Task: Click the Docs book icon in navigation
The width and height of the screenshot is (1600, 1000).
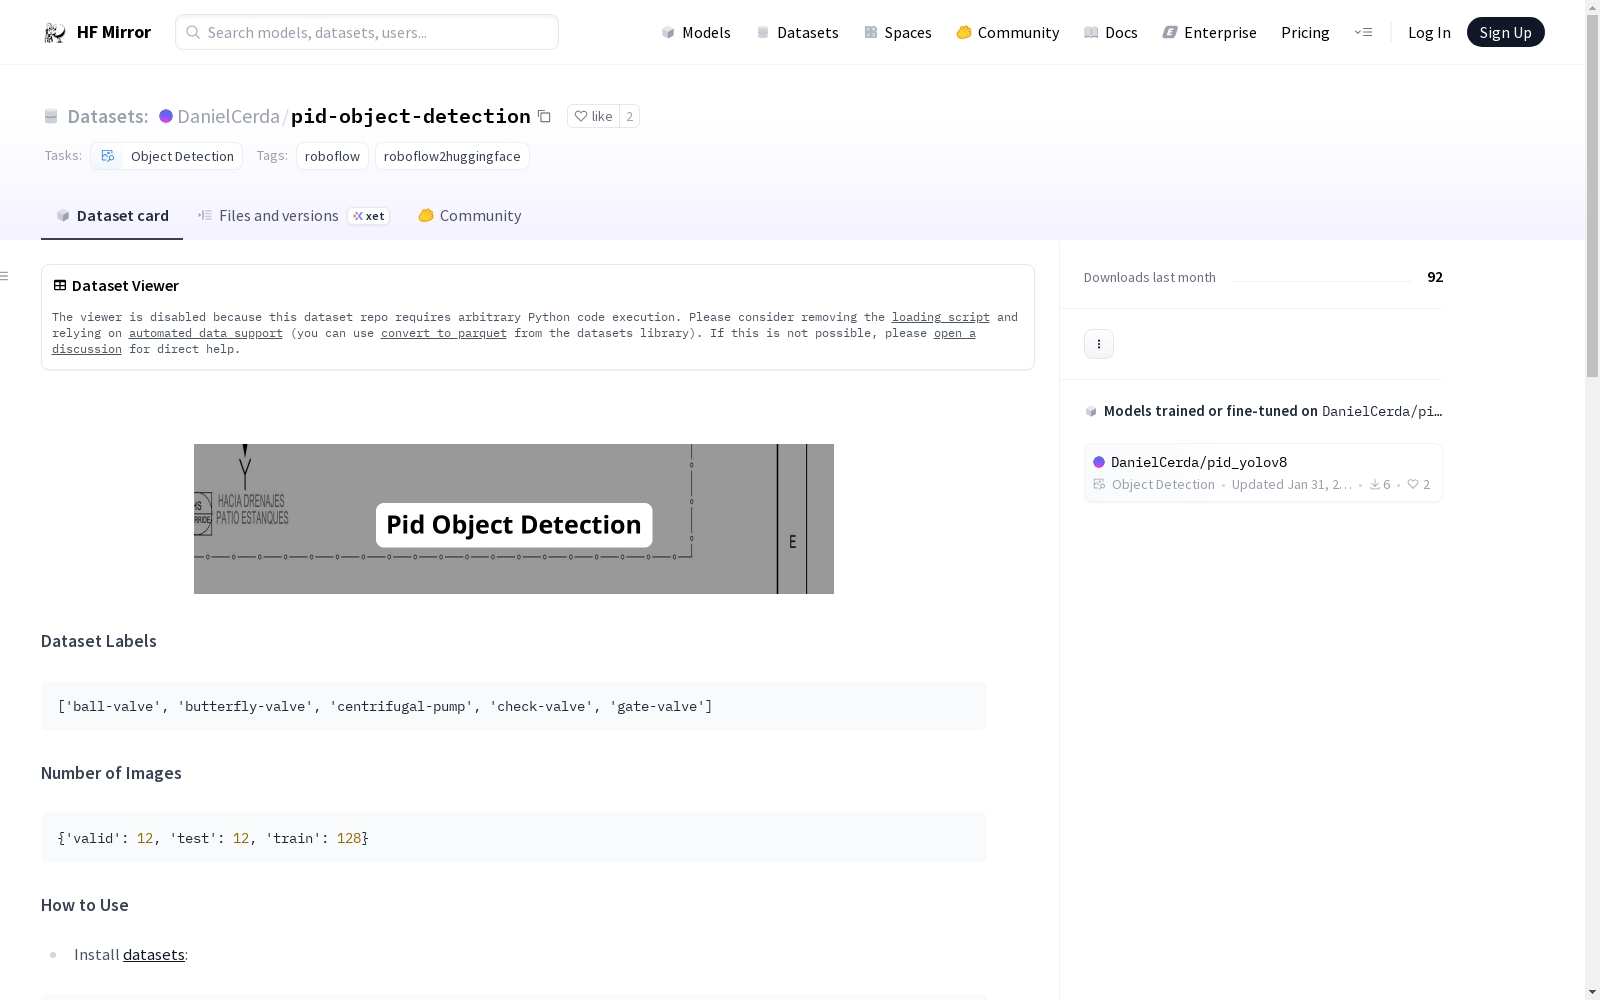Action: [1091, 32]
